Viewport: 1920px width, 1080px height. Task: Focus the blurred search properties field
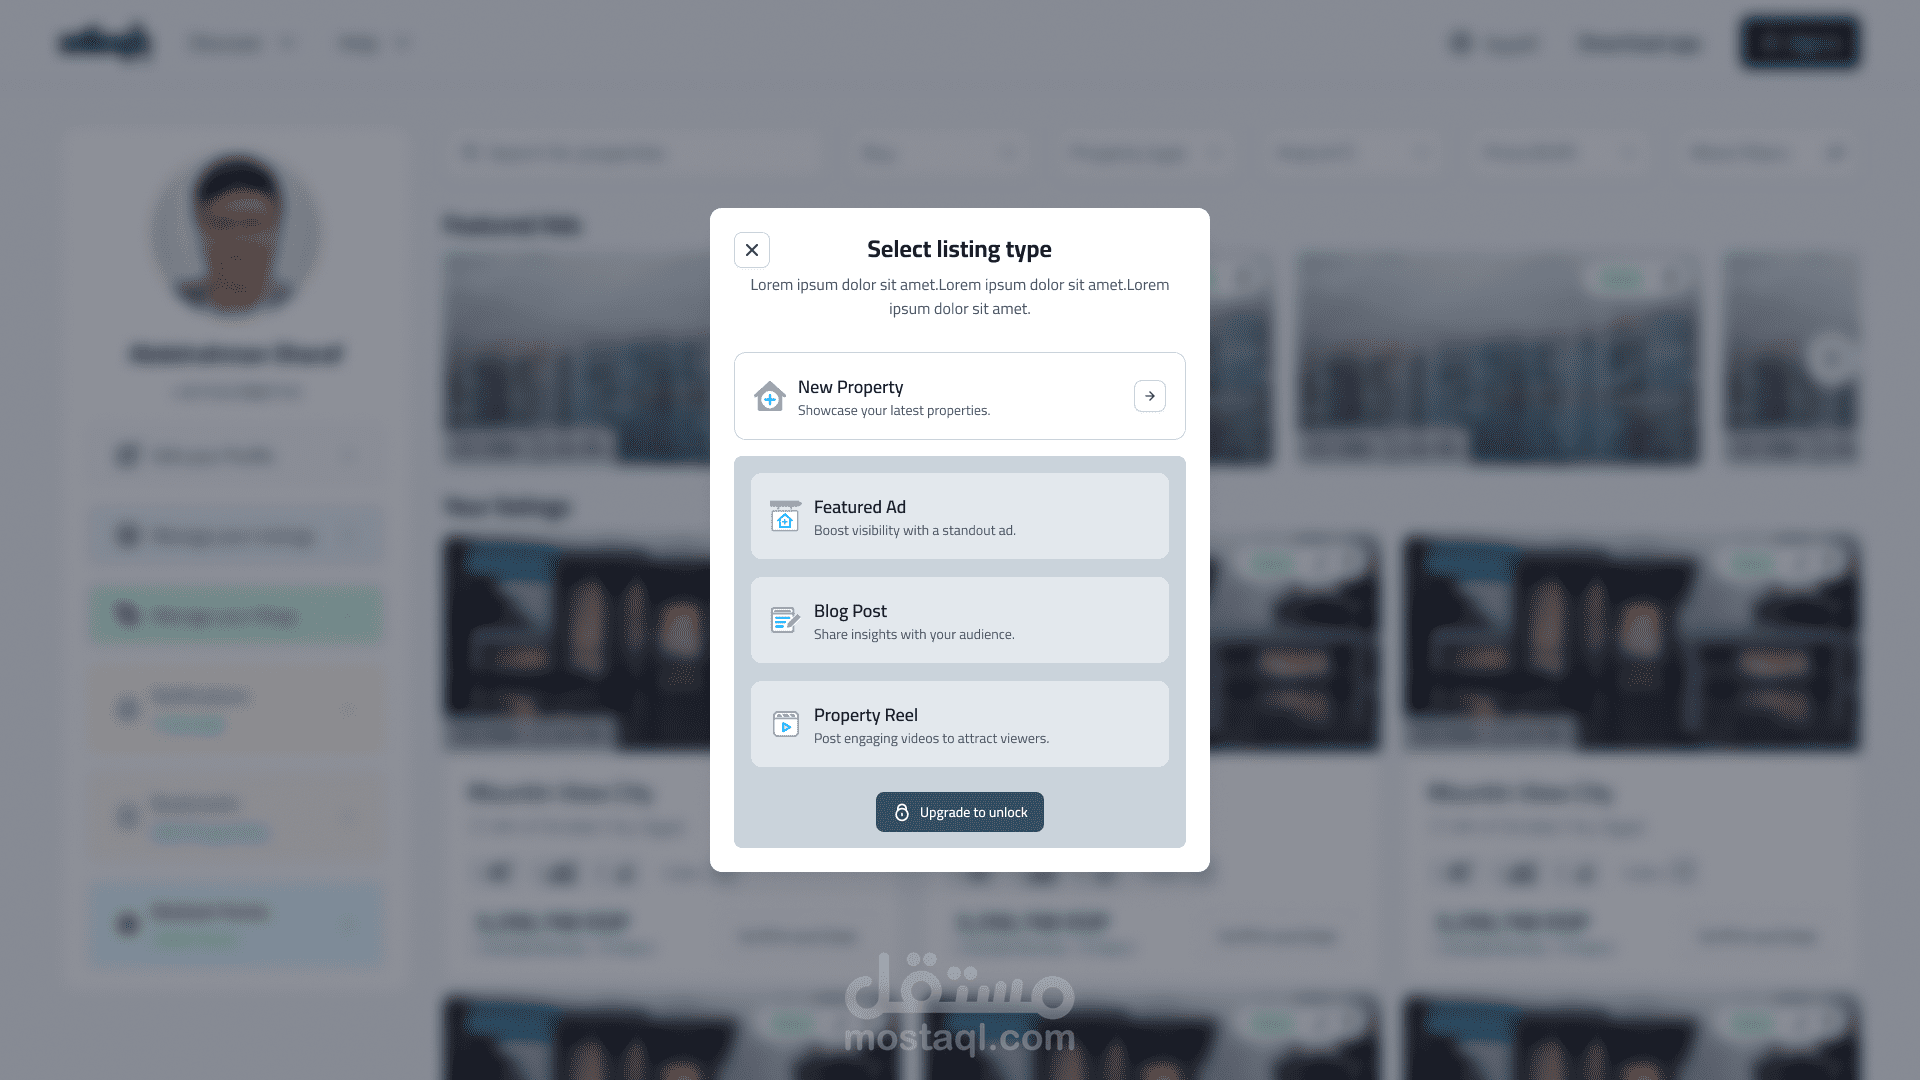point(633,153)
